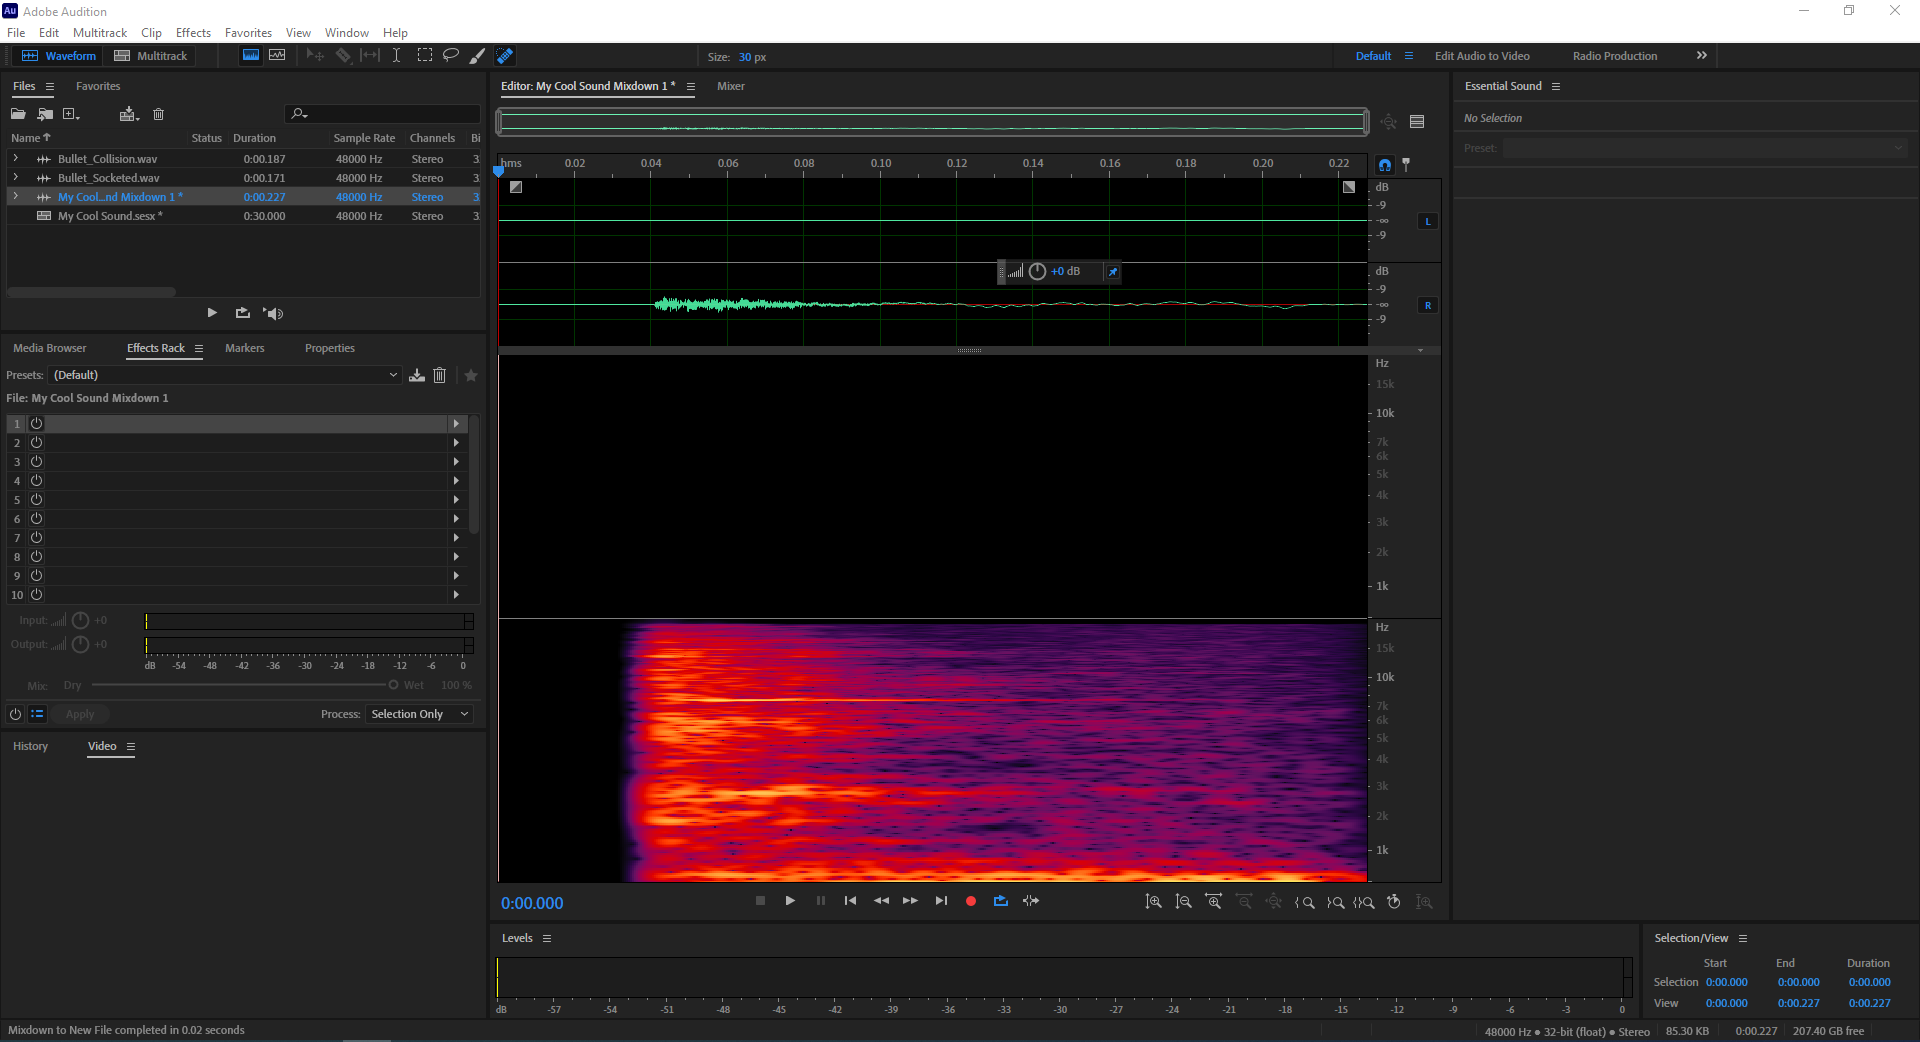
Task: Toggle Loop Playback in transport
Action: (x=1000, y=901)
